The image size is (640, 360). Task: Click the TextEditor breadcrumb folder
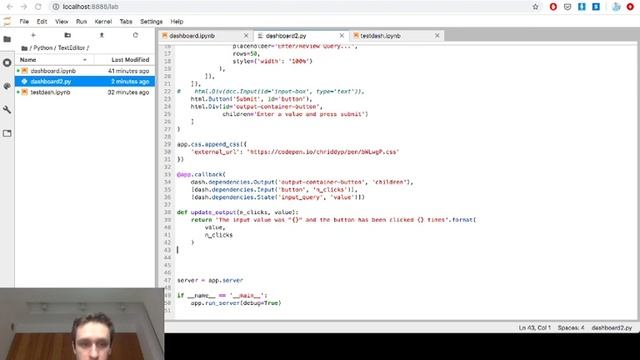click(71, 48)
